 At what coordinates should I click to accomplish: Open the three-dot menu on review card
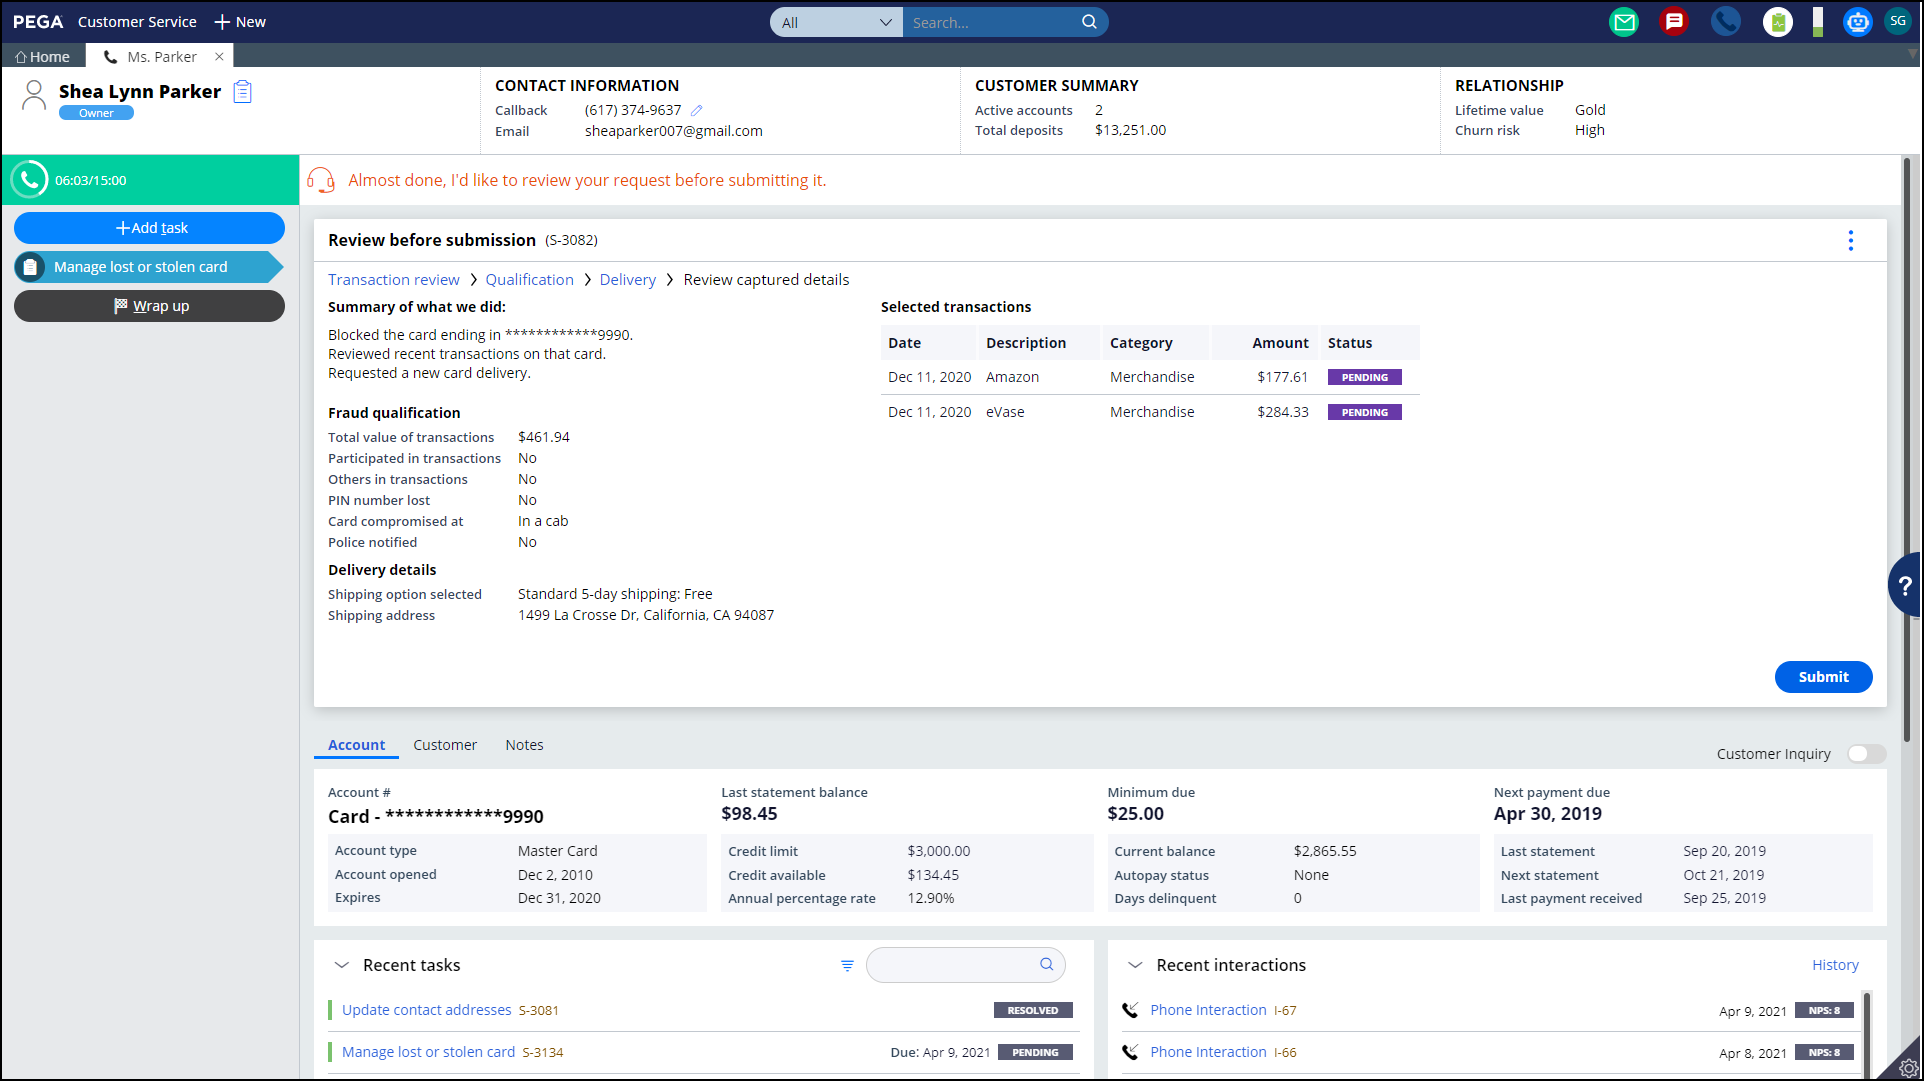(1850, 241)
